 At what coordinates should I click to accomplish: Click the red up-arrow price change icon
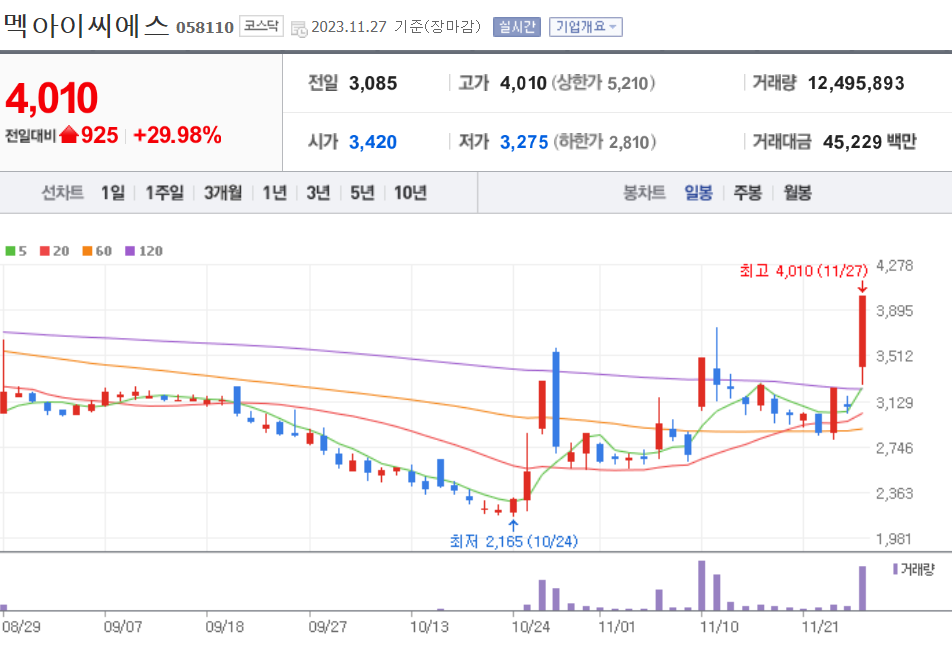(x=69, y=134)
